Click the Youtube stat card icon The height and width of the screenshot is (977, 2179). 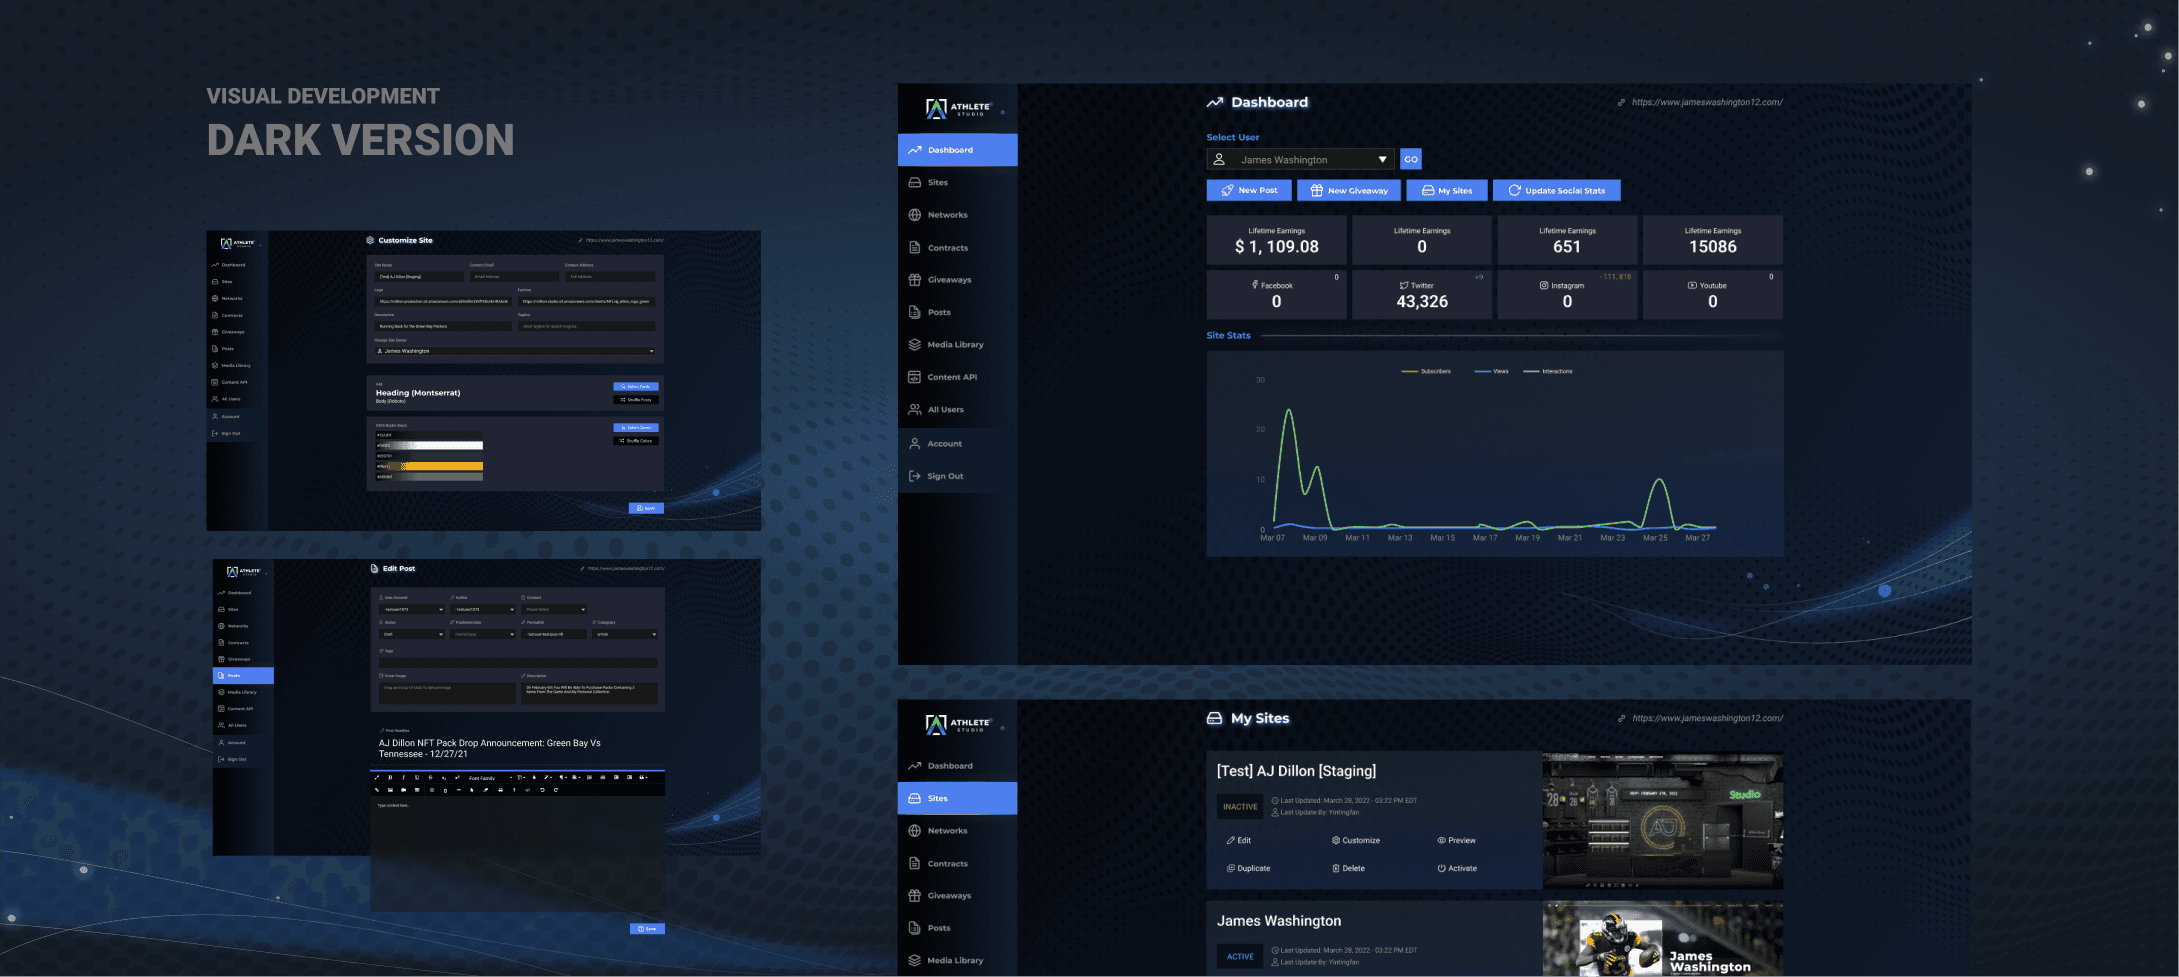pos(1692,285)
